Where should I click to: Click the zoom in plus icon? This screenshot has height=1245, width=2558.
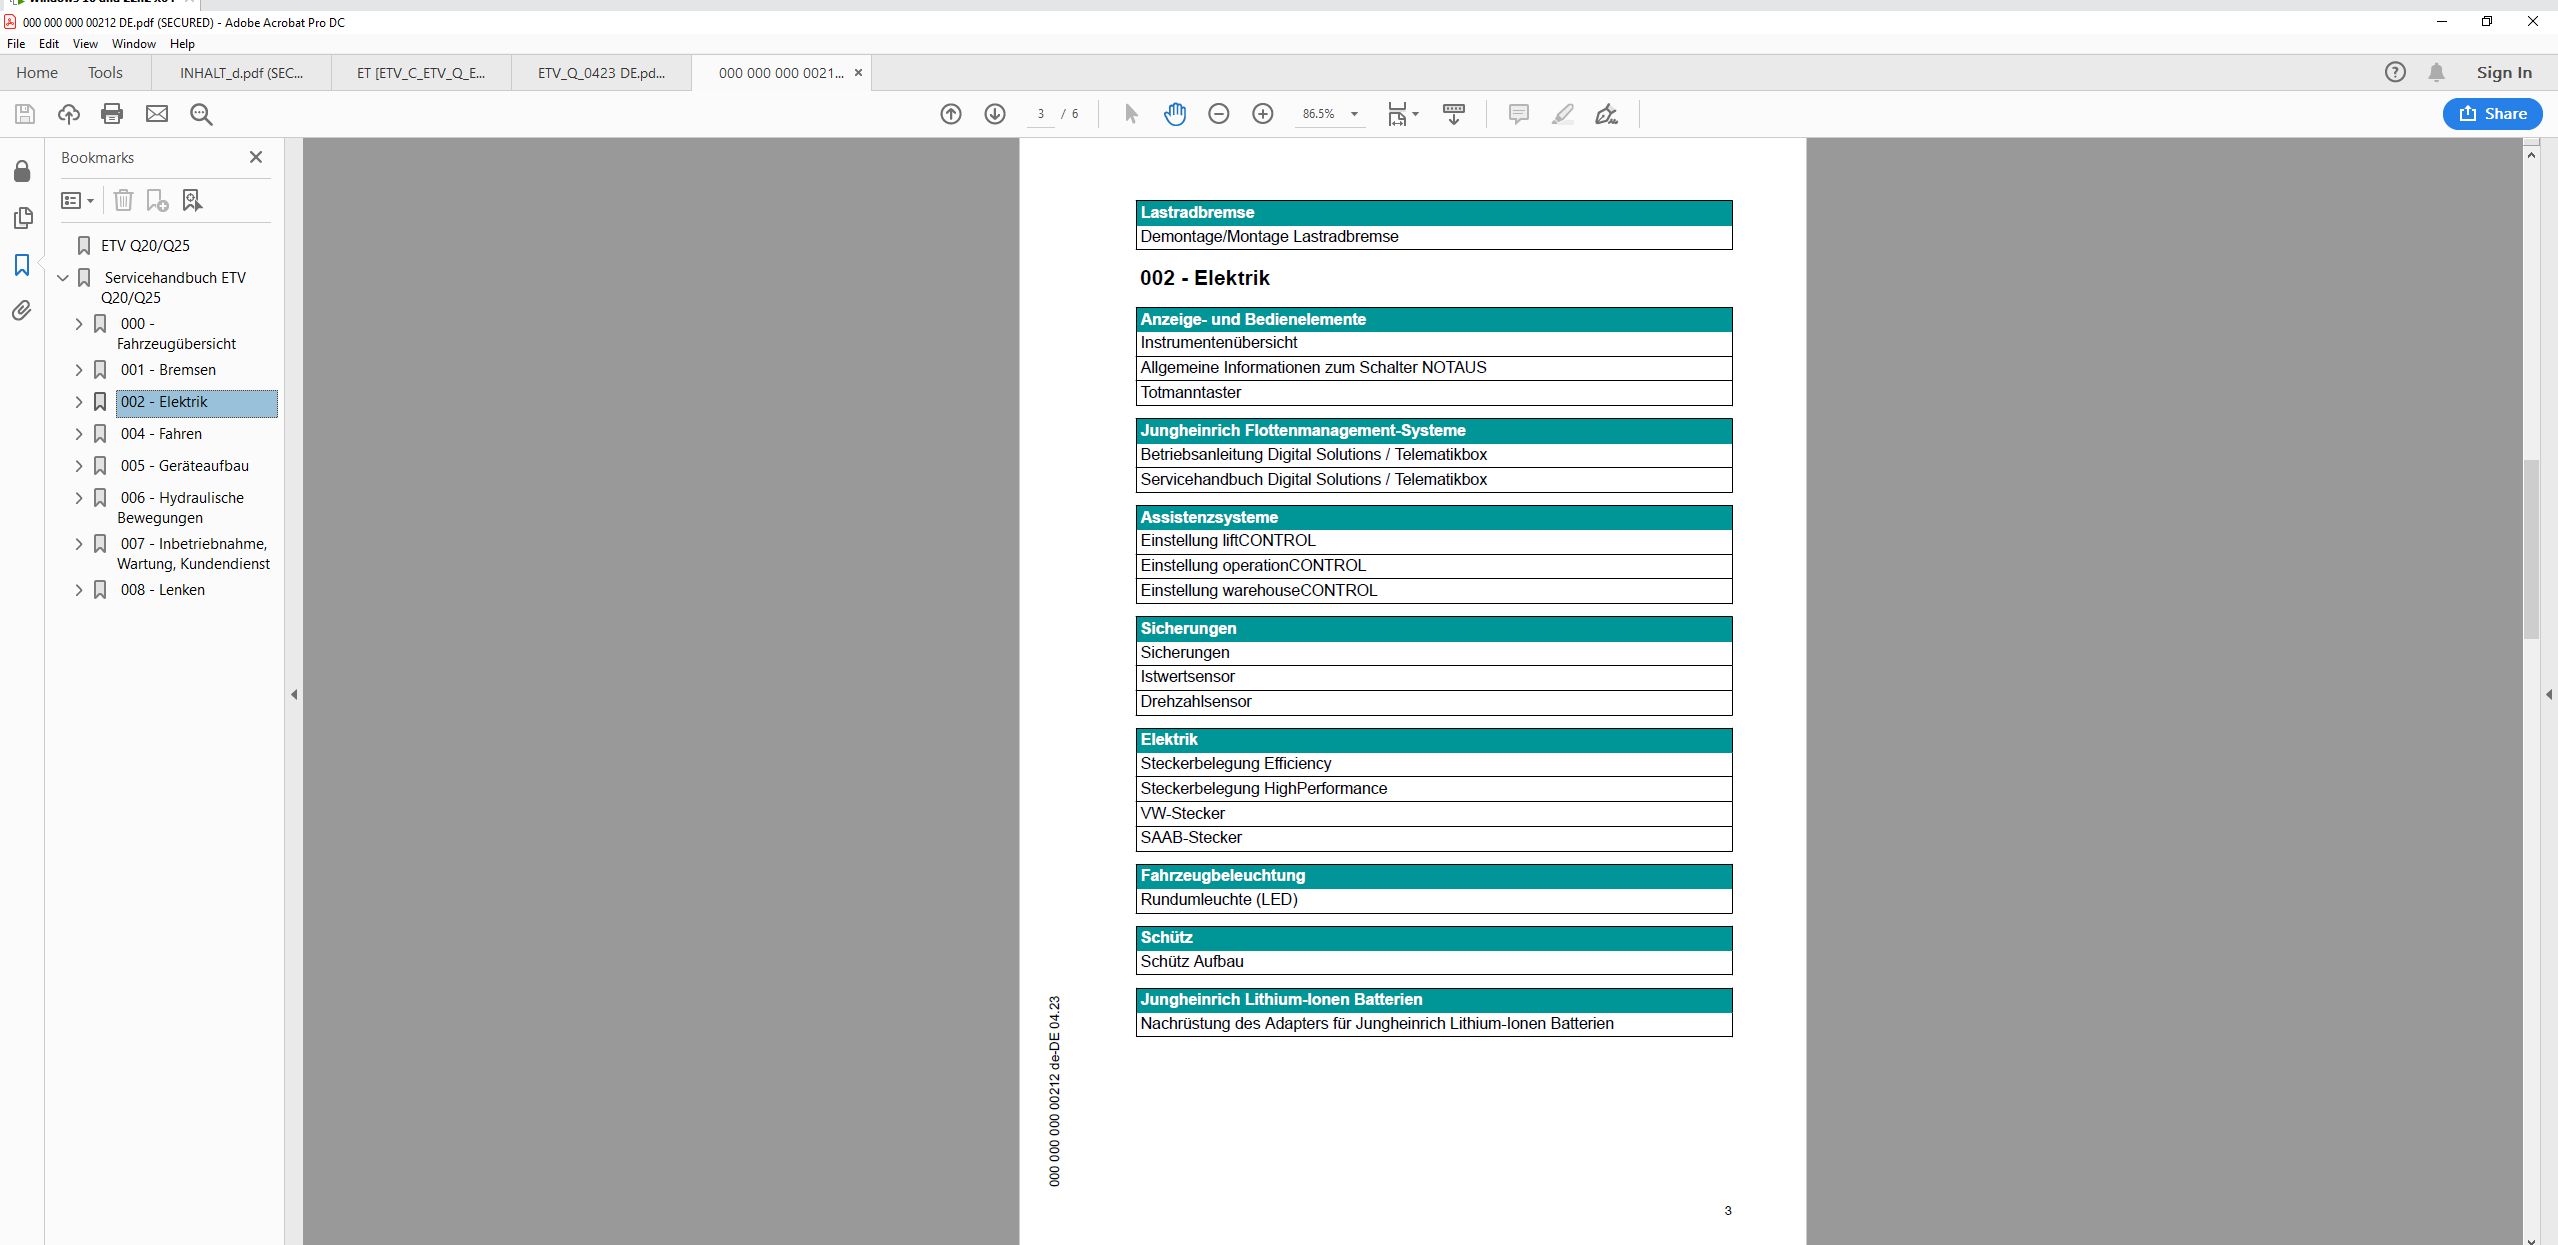(x=1263, y=114)
